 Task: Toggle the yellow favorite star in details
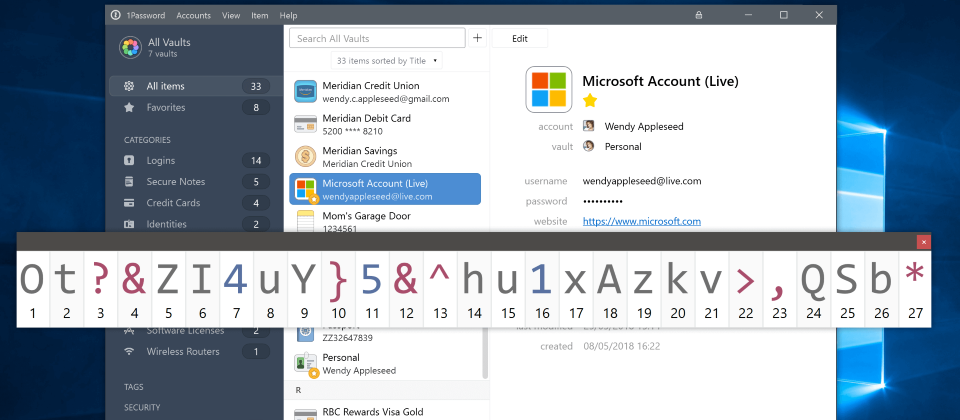tap(590, 100)
